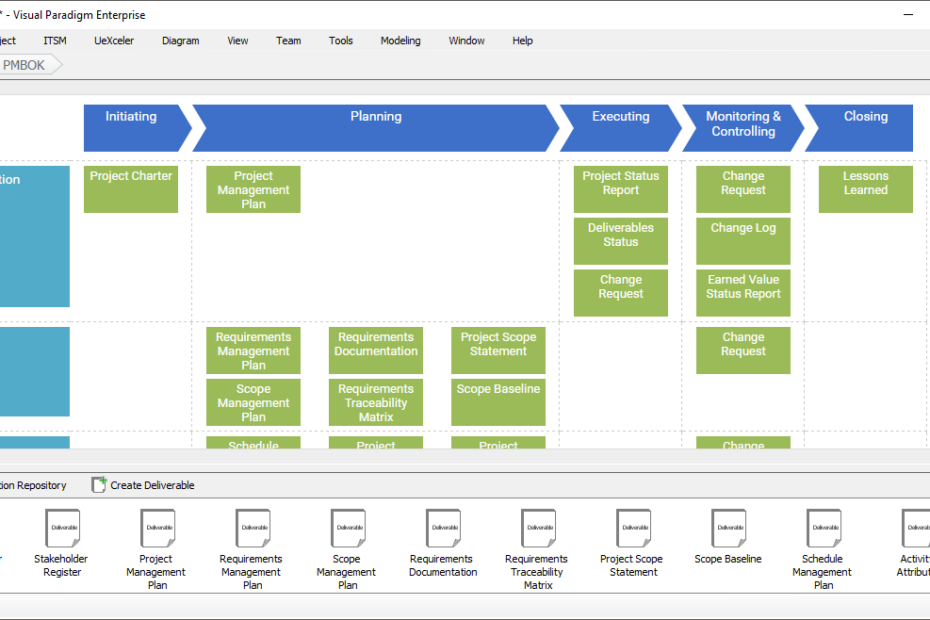Select the Scope Baseline deliverable icon
The width and height of the screenshot is (930, 620).
point(728,528)
